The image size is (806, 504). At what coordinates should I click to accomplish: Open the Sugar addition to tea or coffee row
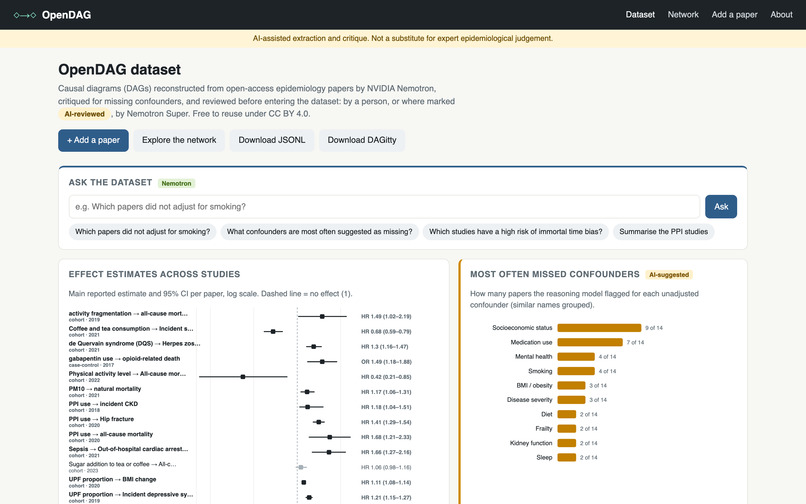pos(240,467)
